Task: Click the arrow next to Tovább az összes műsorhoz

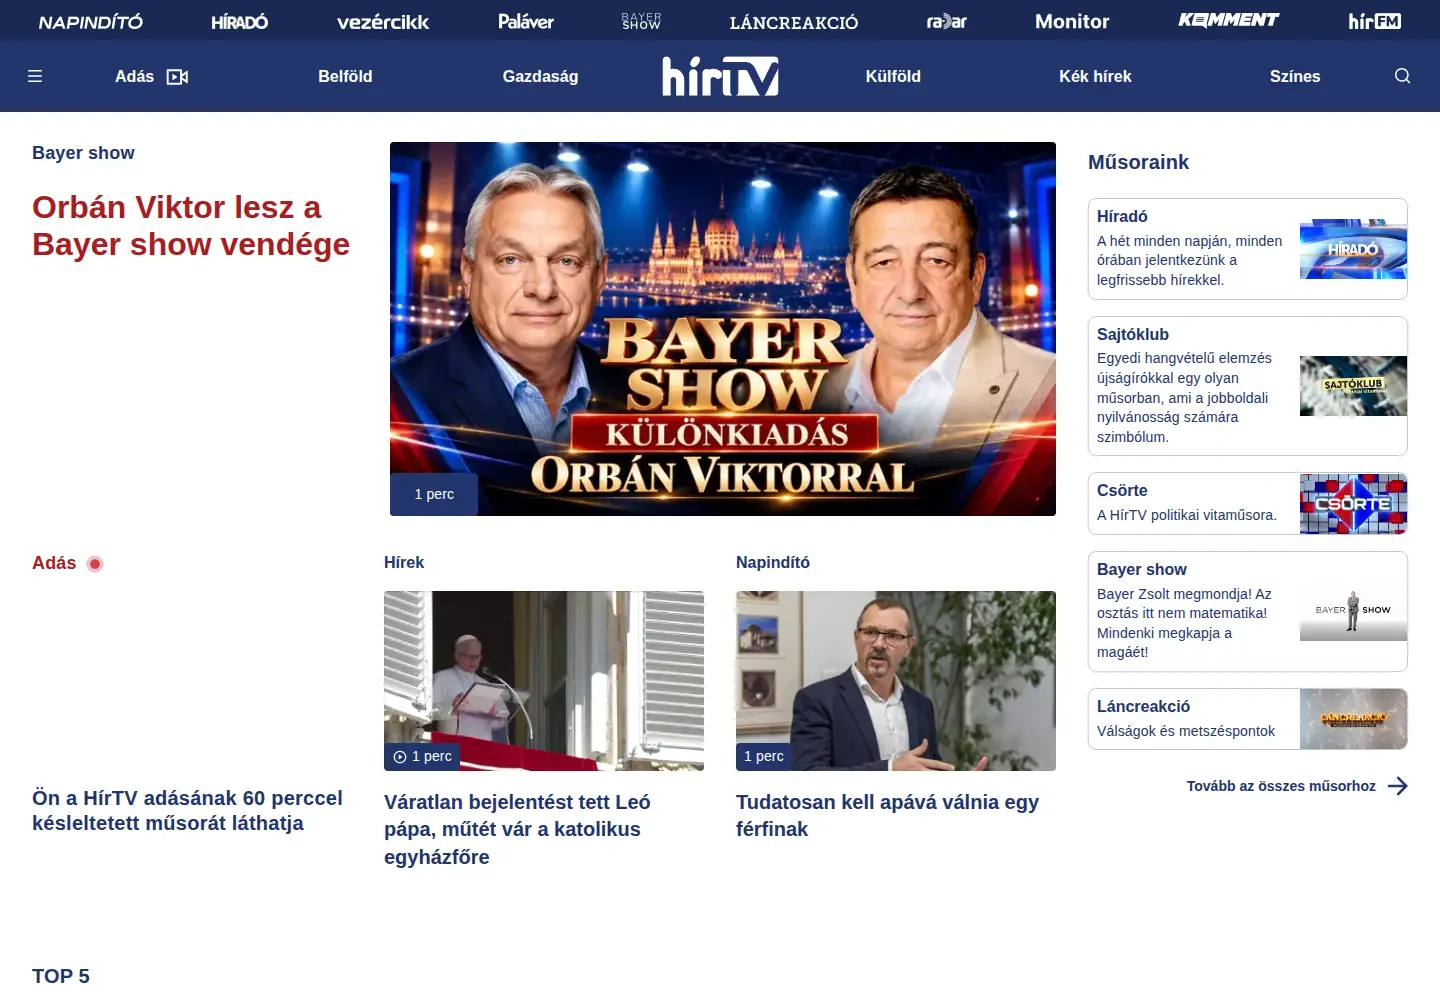Action: pyautogui.click(x=1398, y=786)
